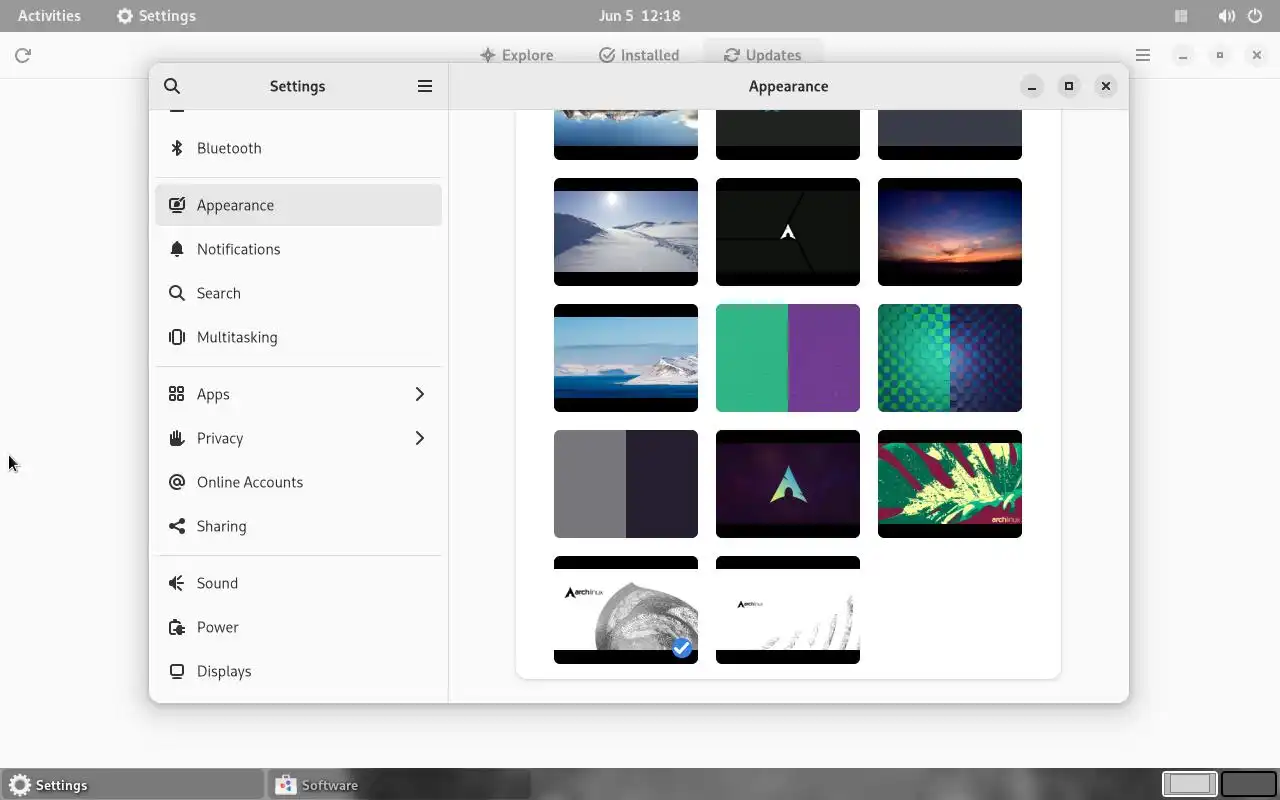Click the power icon in top bar
The height and width of the screenshot is (800, 1280).
(x=1256, y=16)
